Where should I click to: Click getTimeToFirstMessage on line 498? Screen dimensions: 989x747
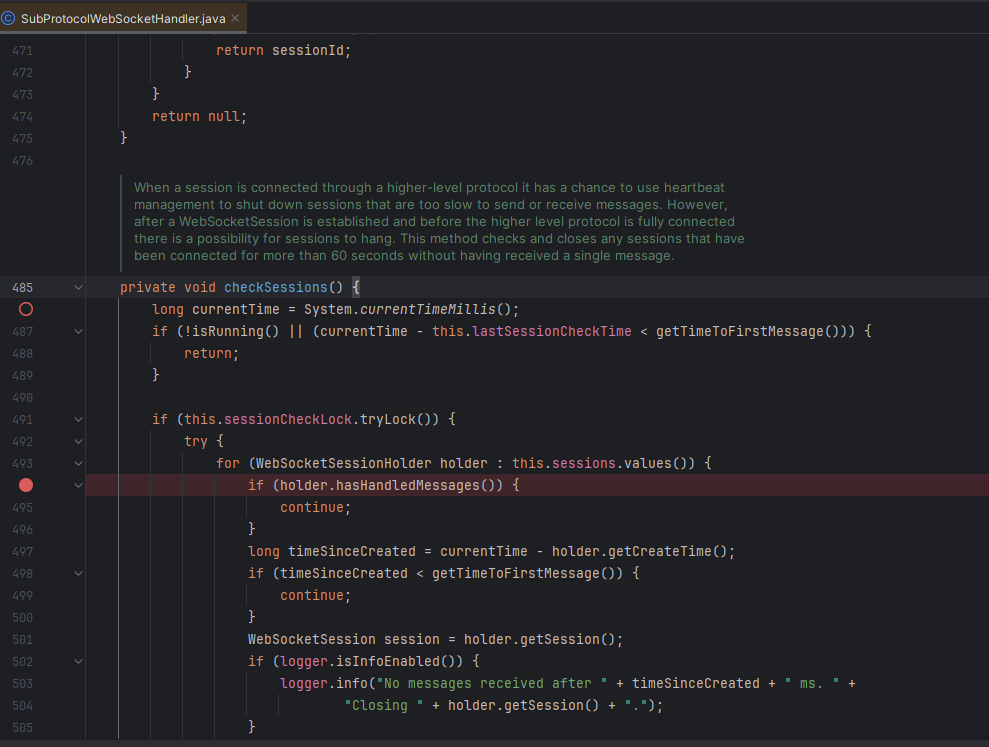516,573
